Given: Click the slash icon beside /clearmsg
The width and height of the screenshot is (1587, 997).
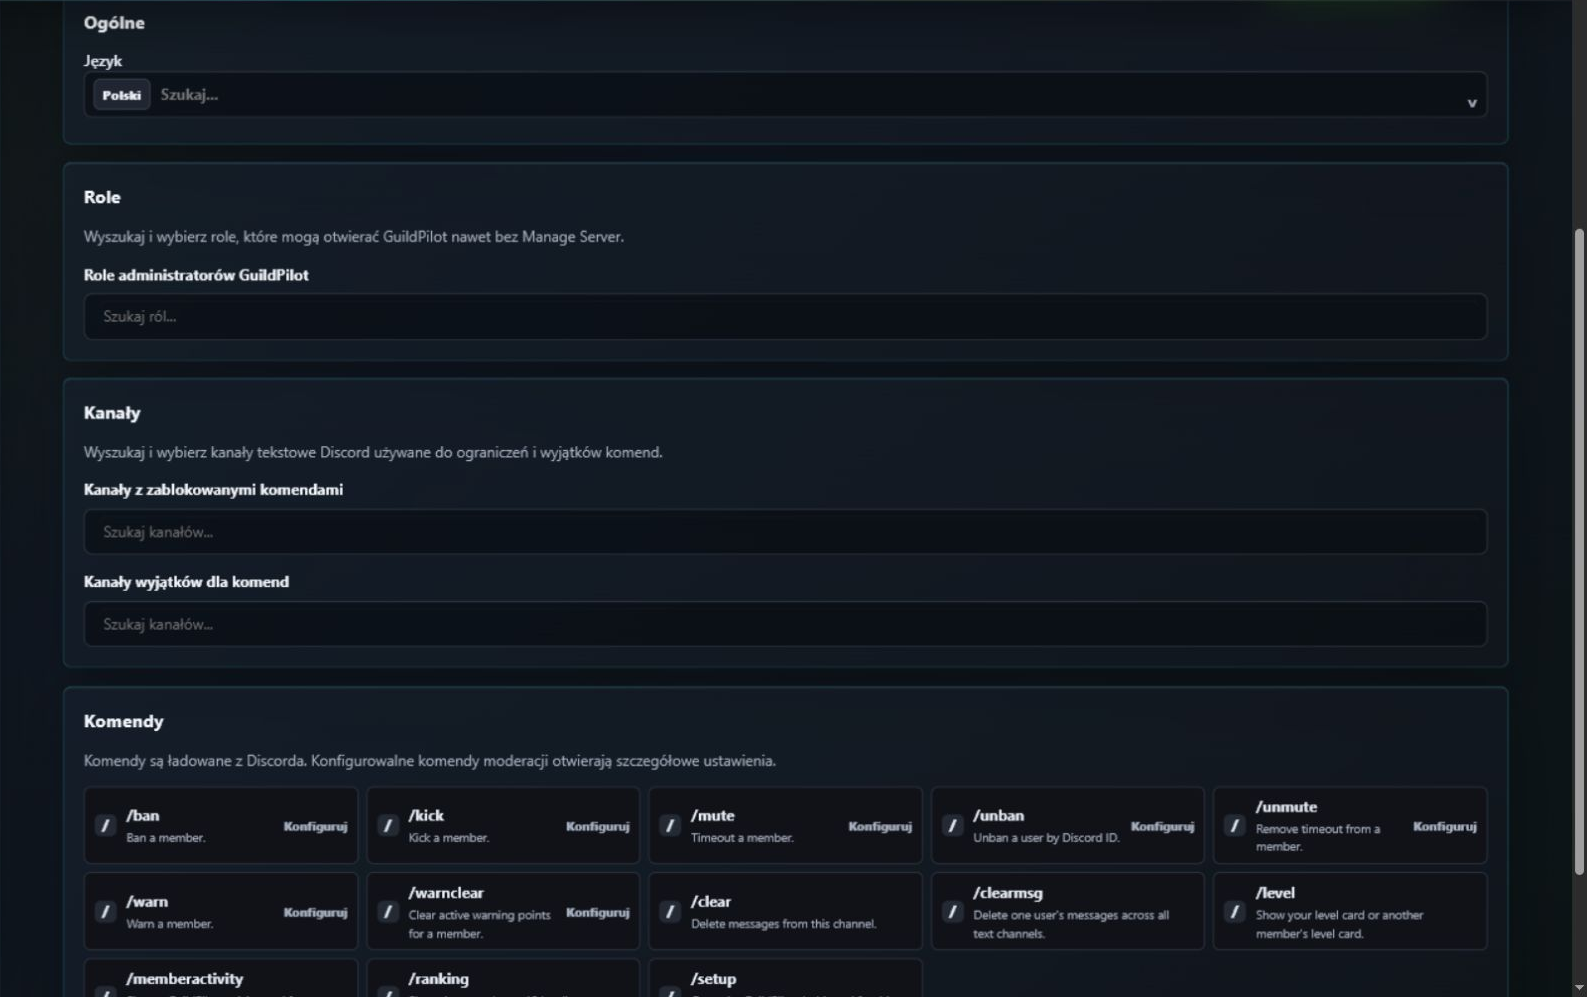Looking at the screenshot, I should click(x=952, y=912).
